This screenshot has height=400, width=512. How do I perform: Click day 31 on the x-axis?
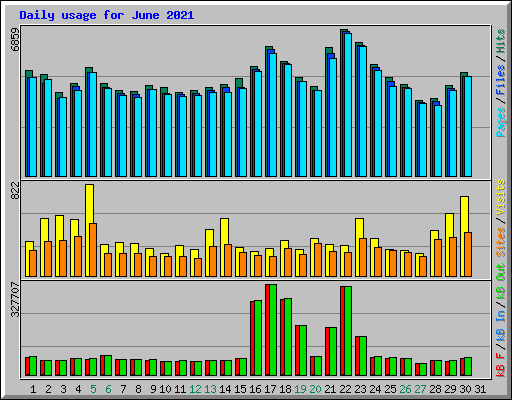480,389
